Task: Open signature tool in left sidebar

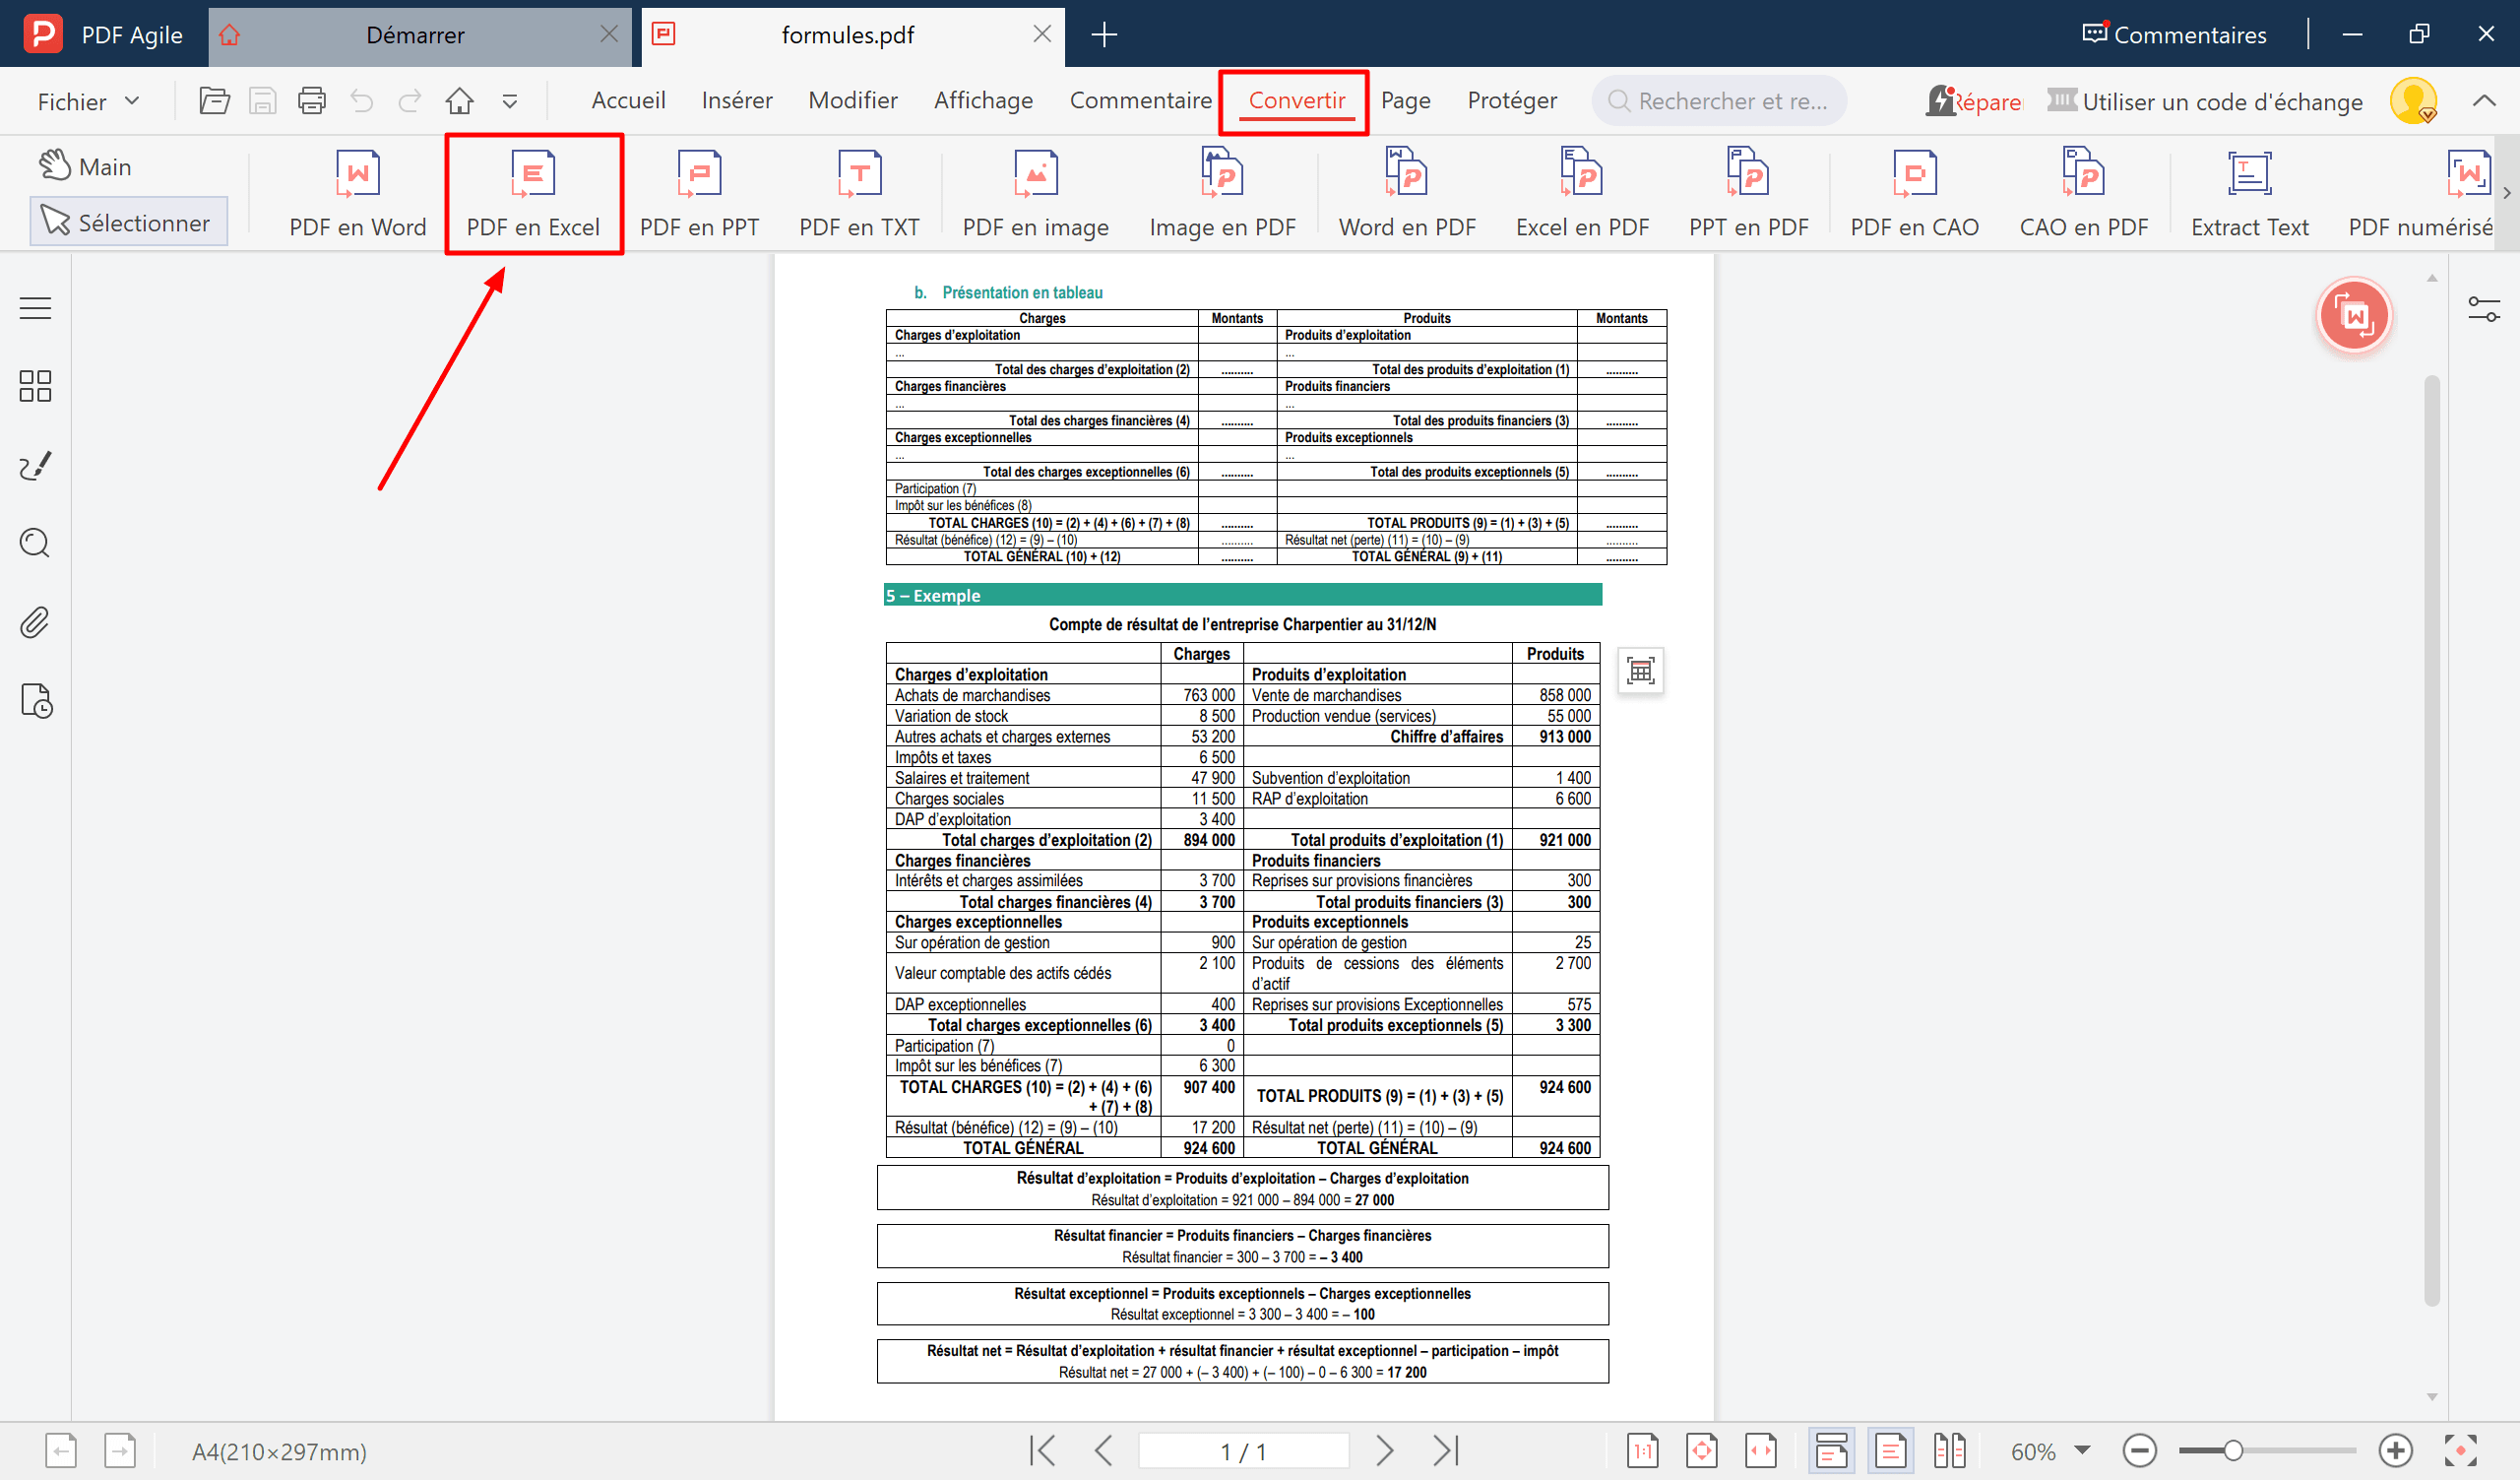Action: click(x=35, y=465)
